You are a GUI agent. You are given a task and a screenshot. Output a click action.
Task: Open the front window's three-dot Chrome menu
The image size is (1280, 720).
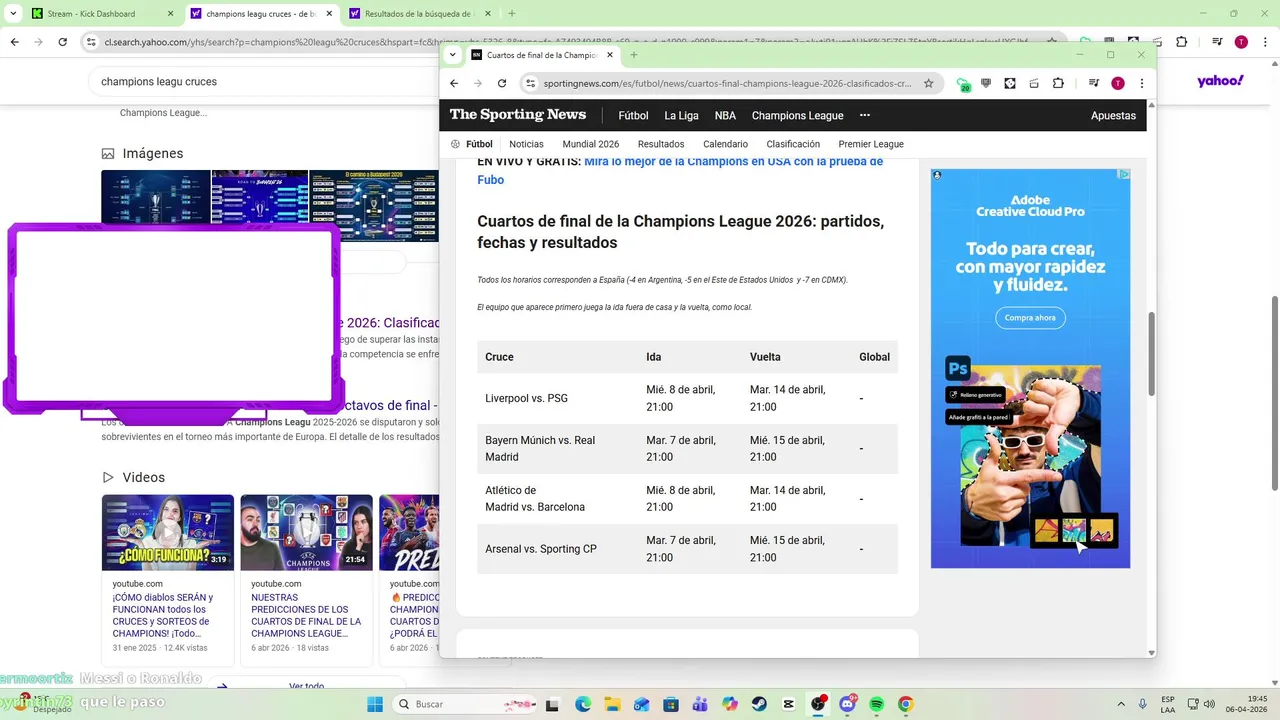[x=1140, y=84]
